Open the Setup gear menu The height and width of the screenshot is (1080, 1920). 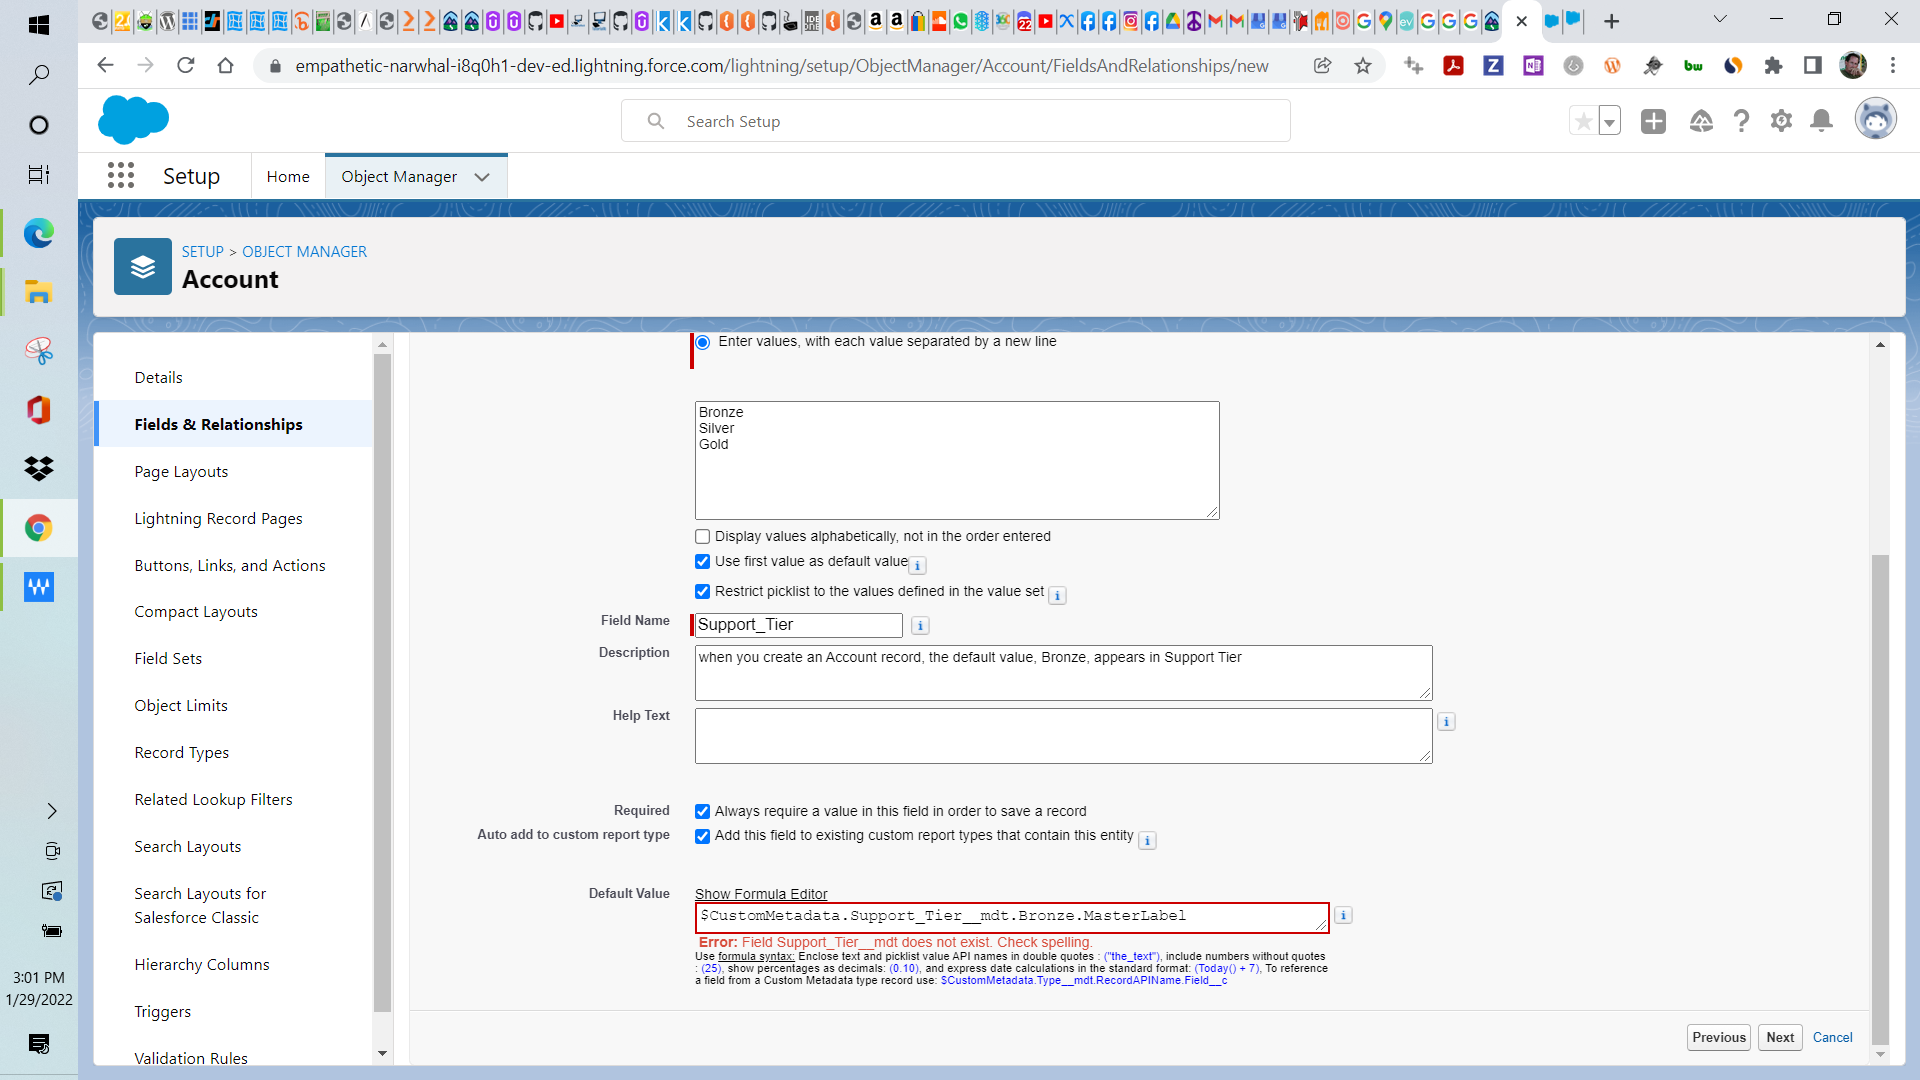coord(1781,120)
